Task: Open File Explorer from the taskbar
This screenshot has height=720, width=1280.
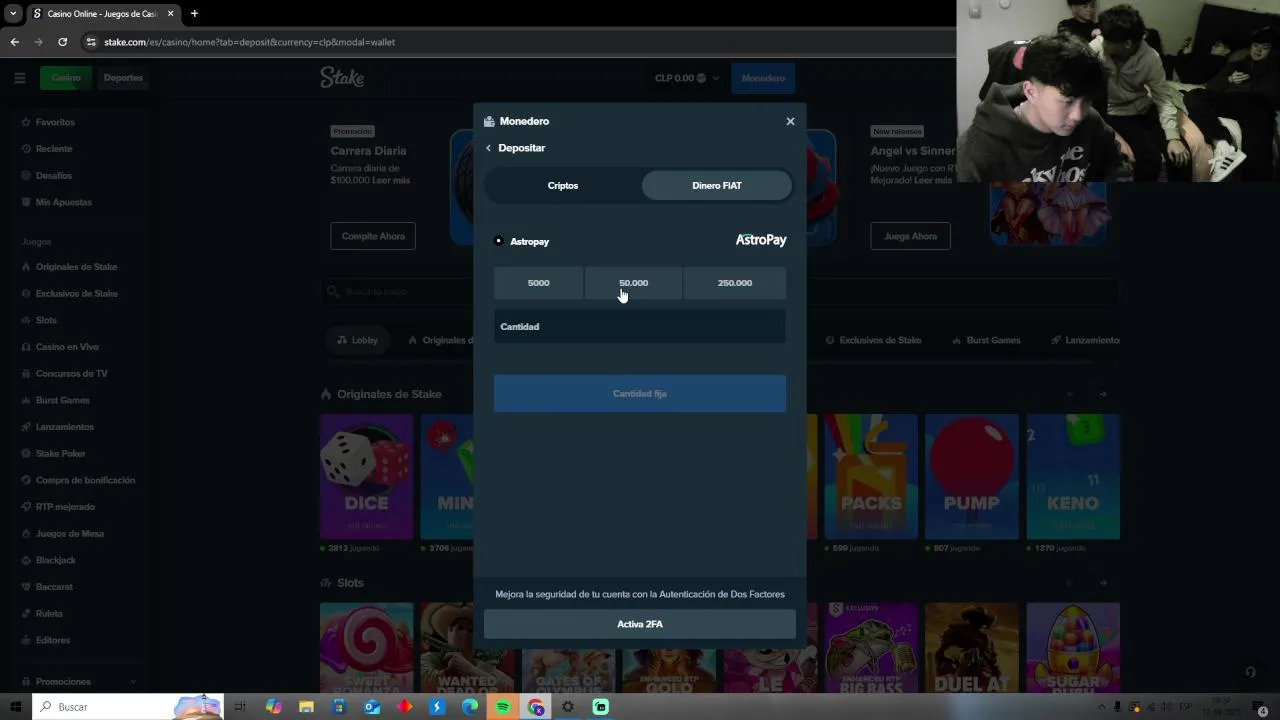Action: click(x=306, y=707)
